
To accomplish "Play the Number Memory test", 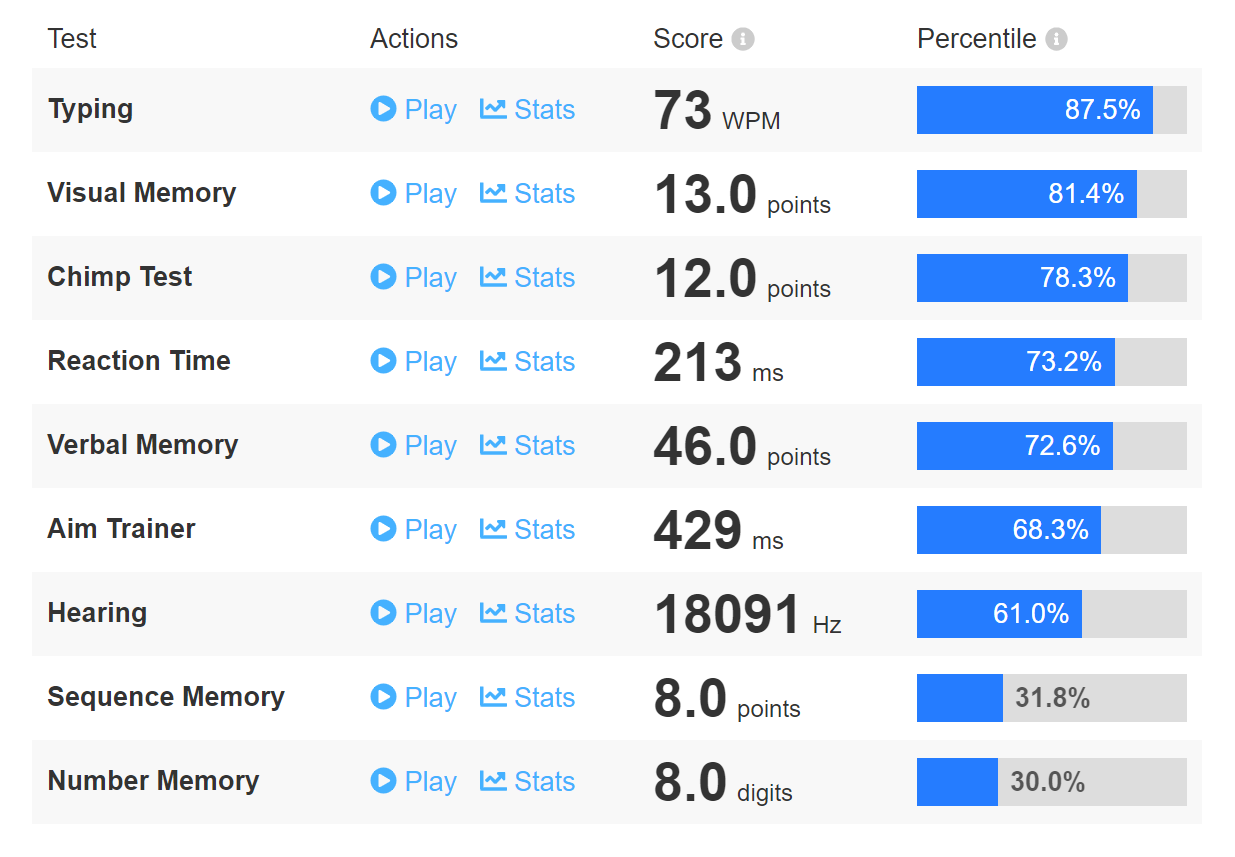I will tap(414, 782).
